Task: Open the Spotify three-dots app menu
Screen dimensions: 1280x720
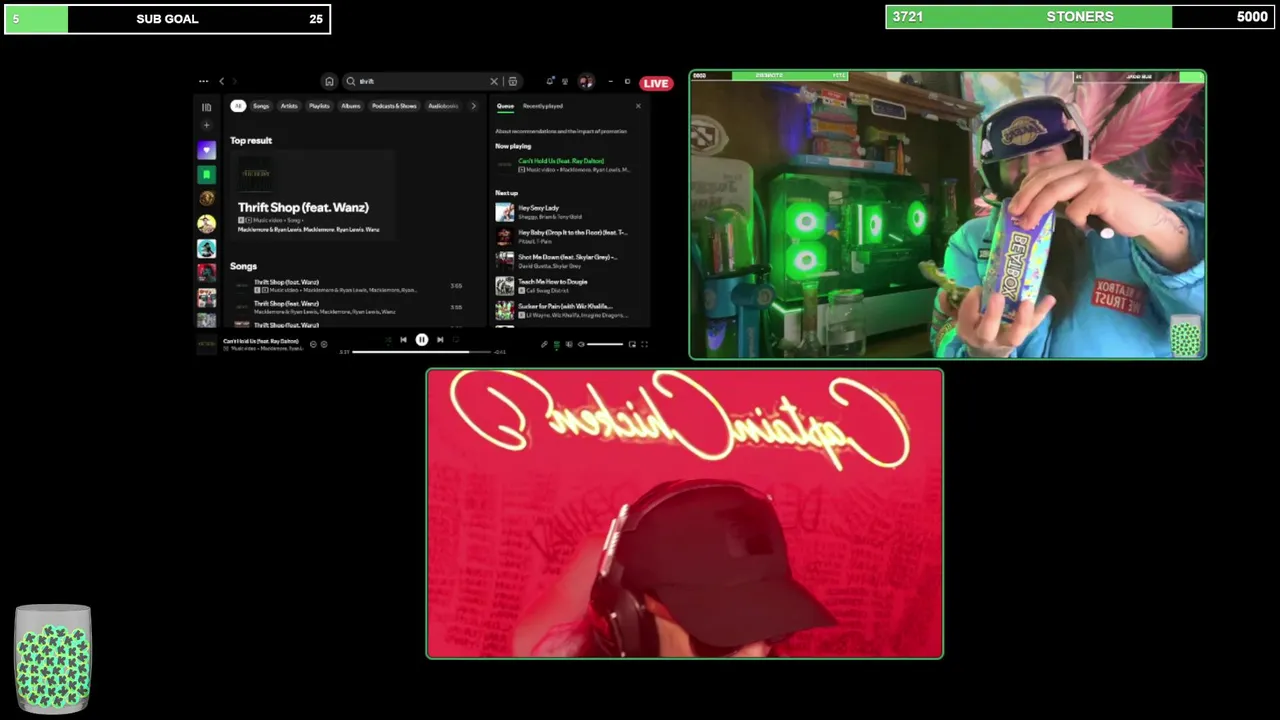Action: point(203,82)
